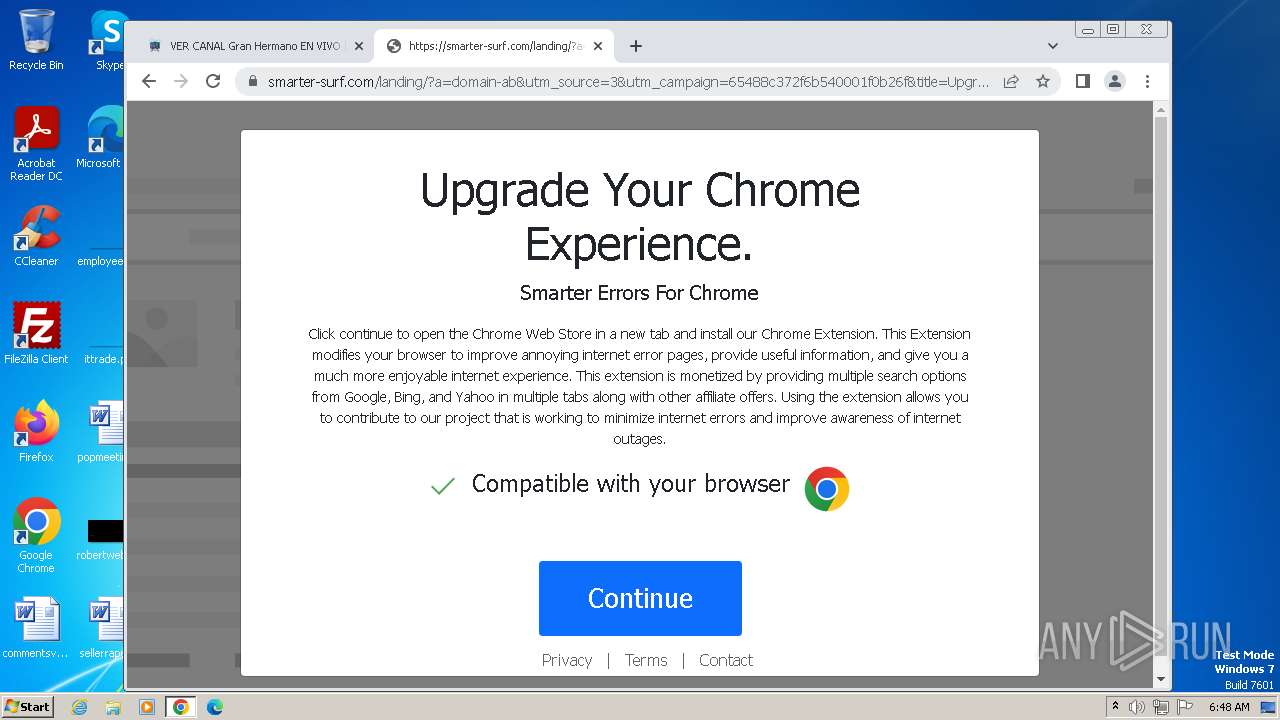Open the Terms link

click(646, 660)
